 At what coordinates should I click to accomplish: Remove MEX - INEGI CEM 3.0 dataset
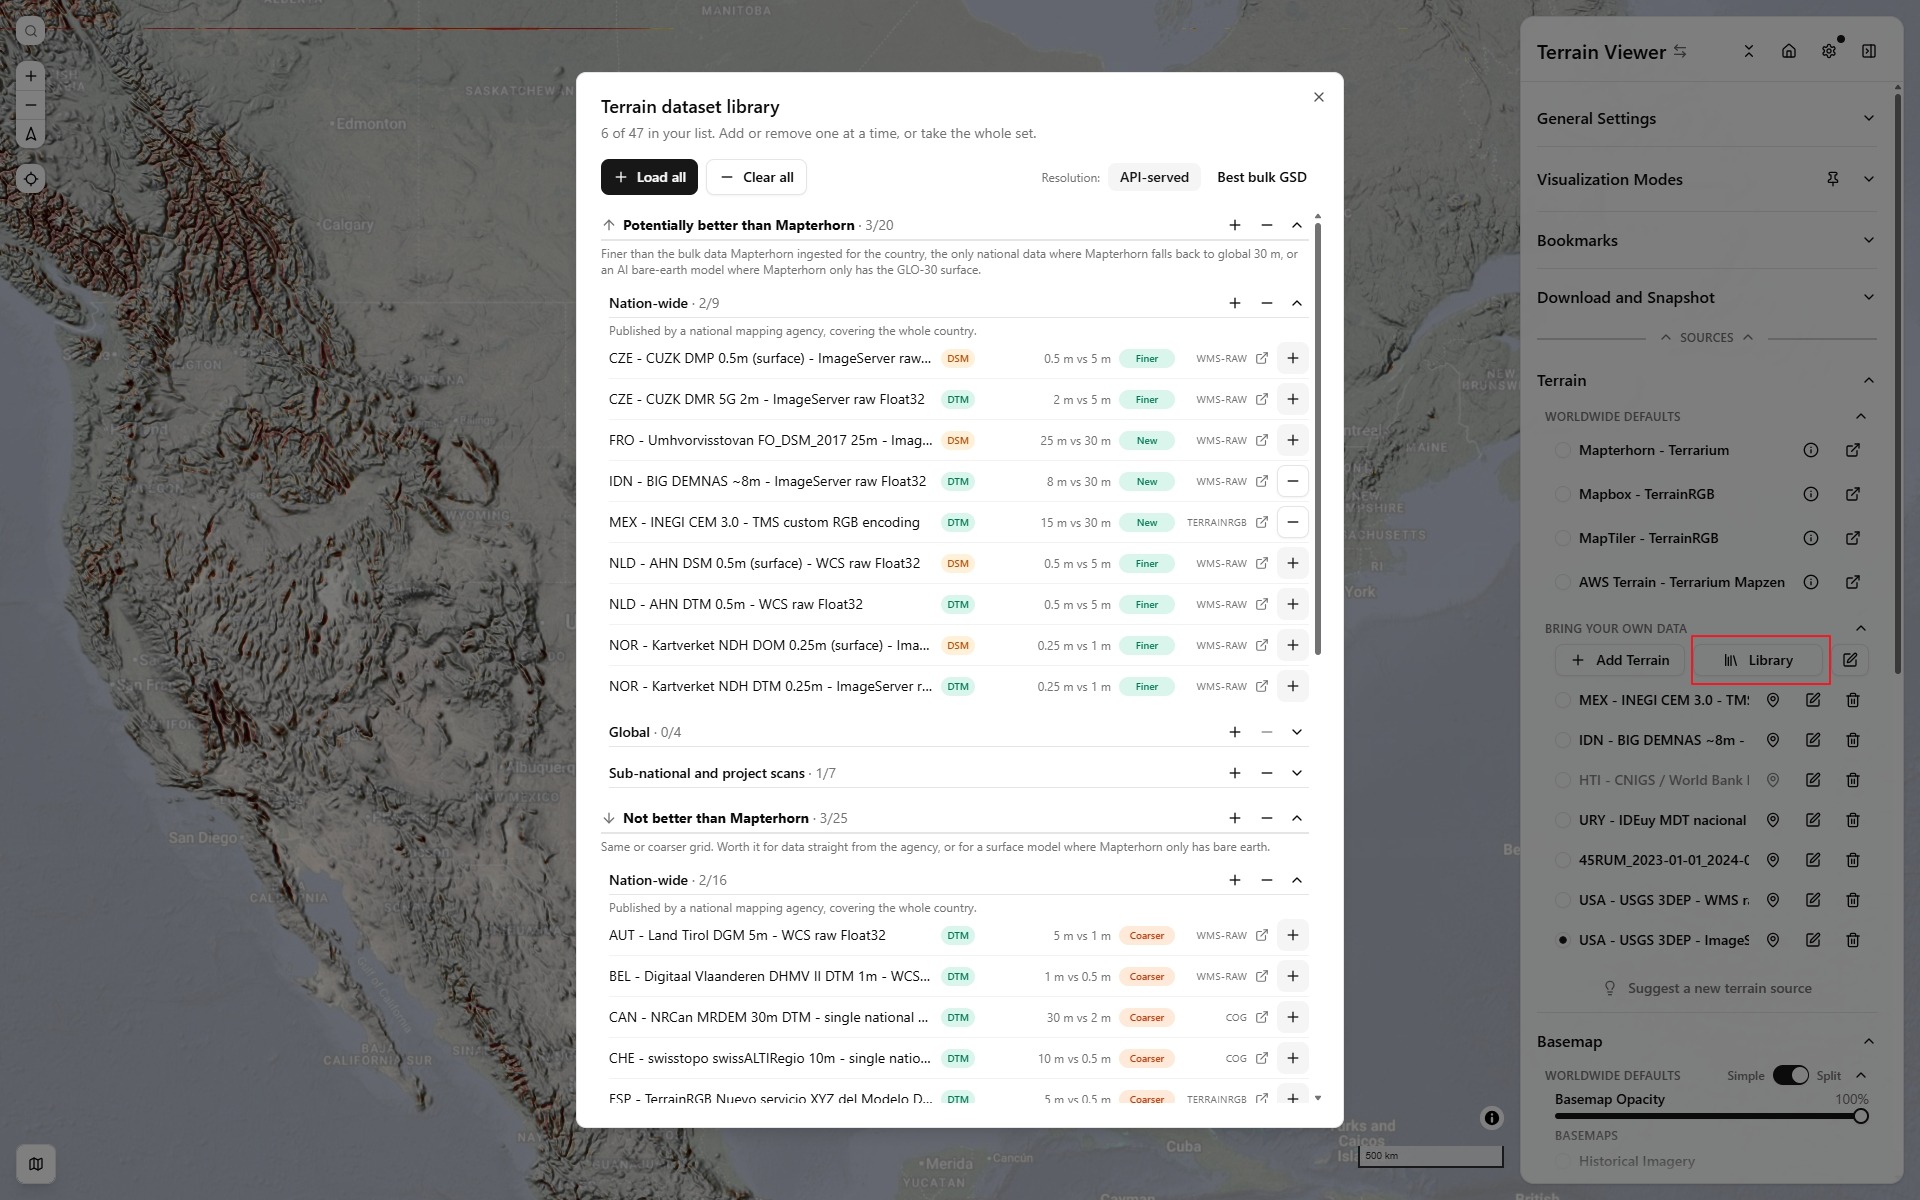click(1293, 522)
